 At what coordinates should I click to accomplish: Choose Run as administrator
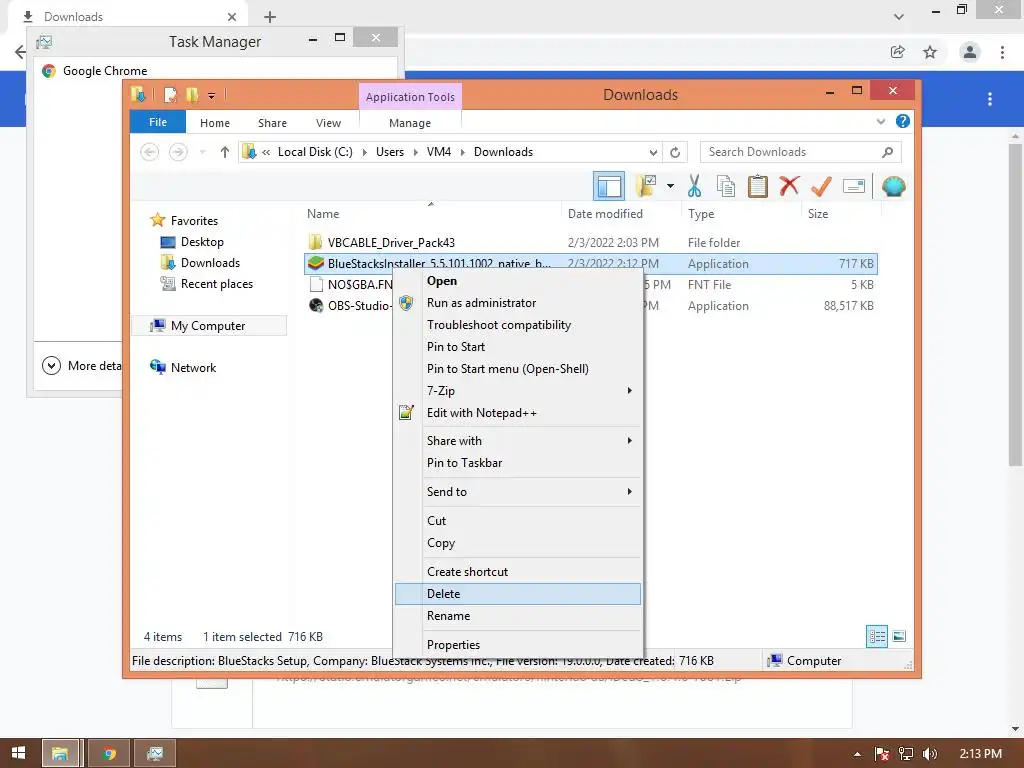518,303
